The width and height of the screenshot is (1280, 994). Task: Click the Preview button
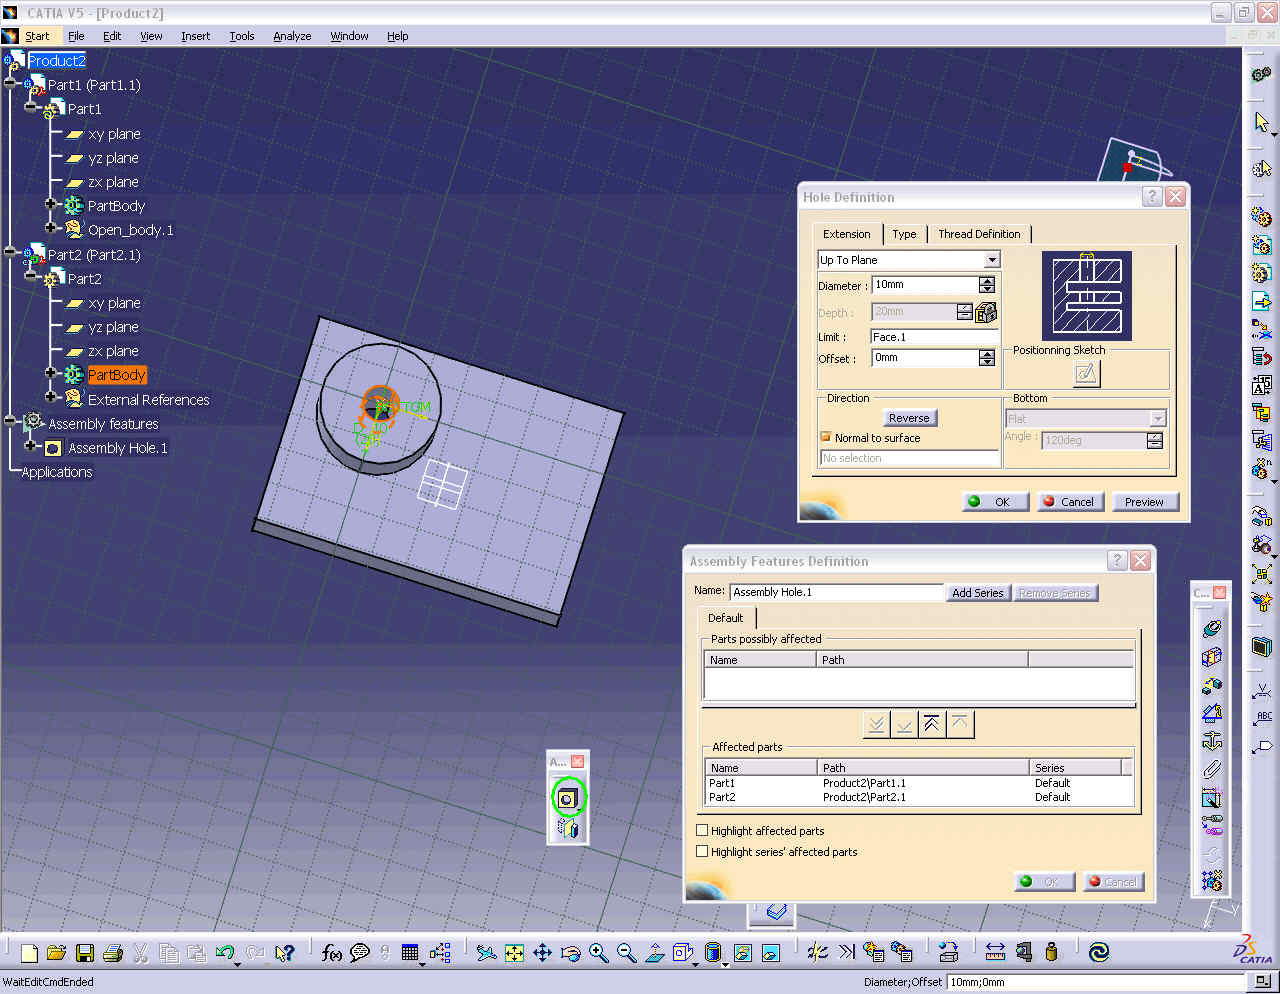[x=1144, y=502]
